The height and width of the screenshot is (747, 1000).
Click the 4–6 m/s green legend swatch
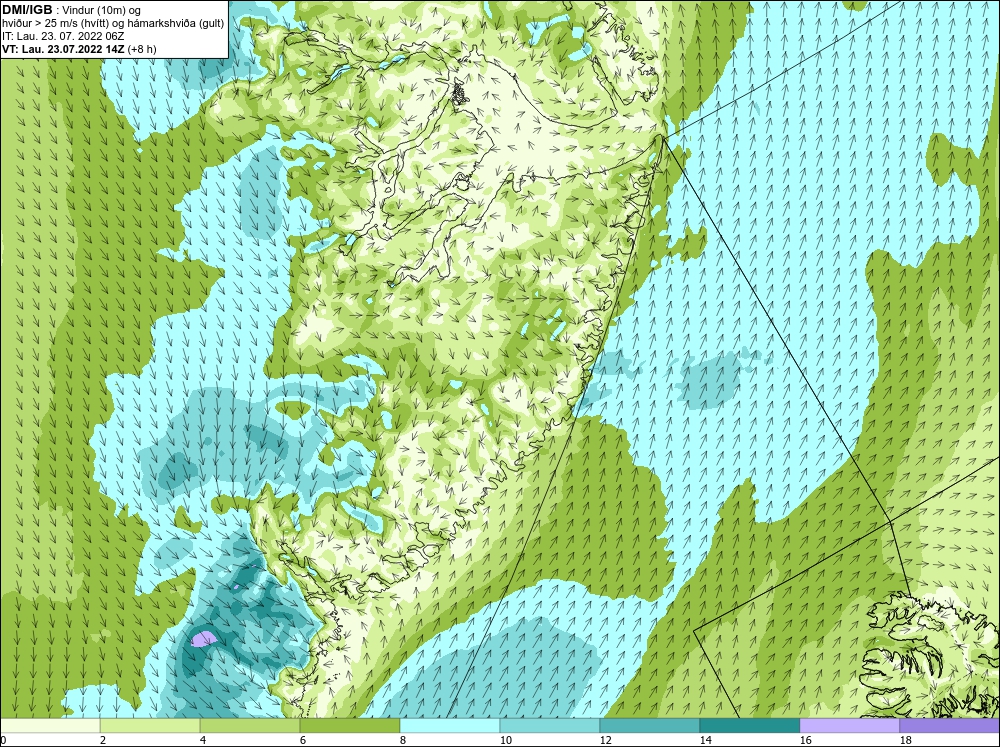coord(250,726)
